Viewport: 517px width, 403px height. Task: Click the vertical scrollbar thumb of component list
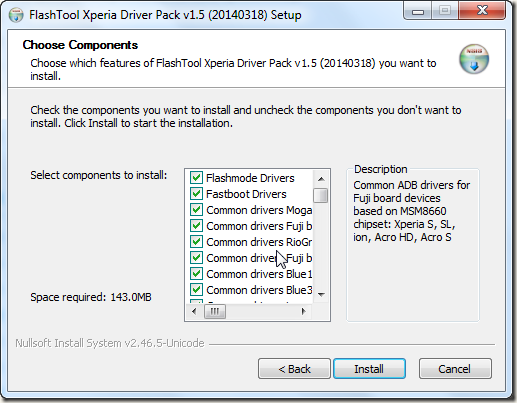[321, 195]
